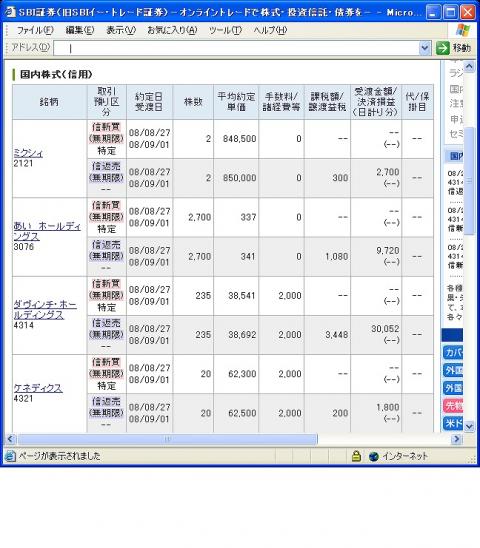480x548 pixels.
Task: Expand the address bar dropdown arrow
Action: (424, 48)
